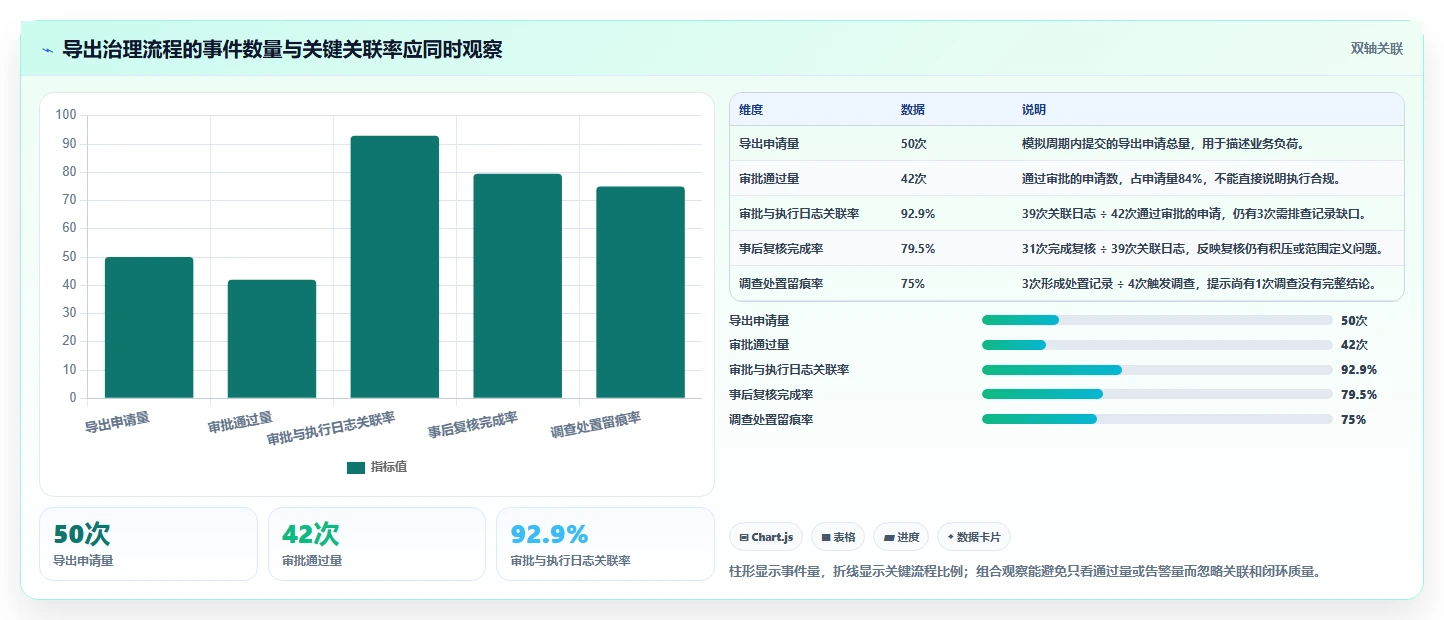
Task: Click the 调查处置留痕率 bar in the chart
Action: (x=640, y=292)
